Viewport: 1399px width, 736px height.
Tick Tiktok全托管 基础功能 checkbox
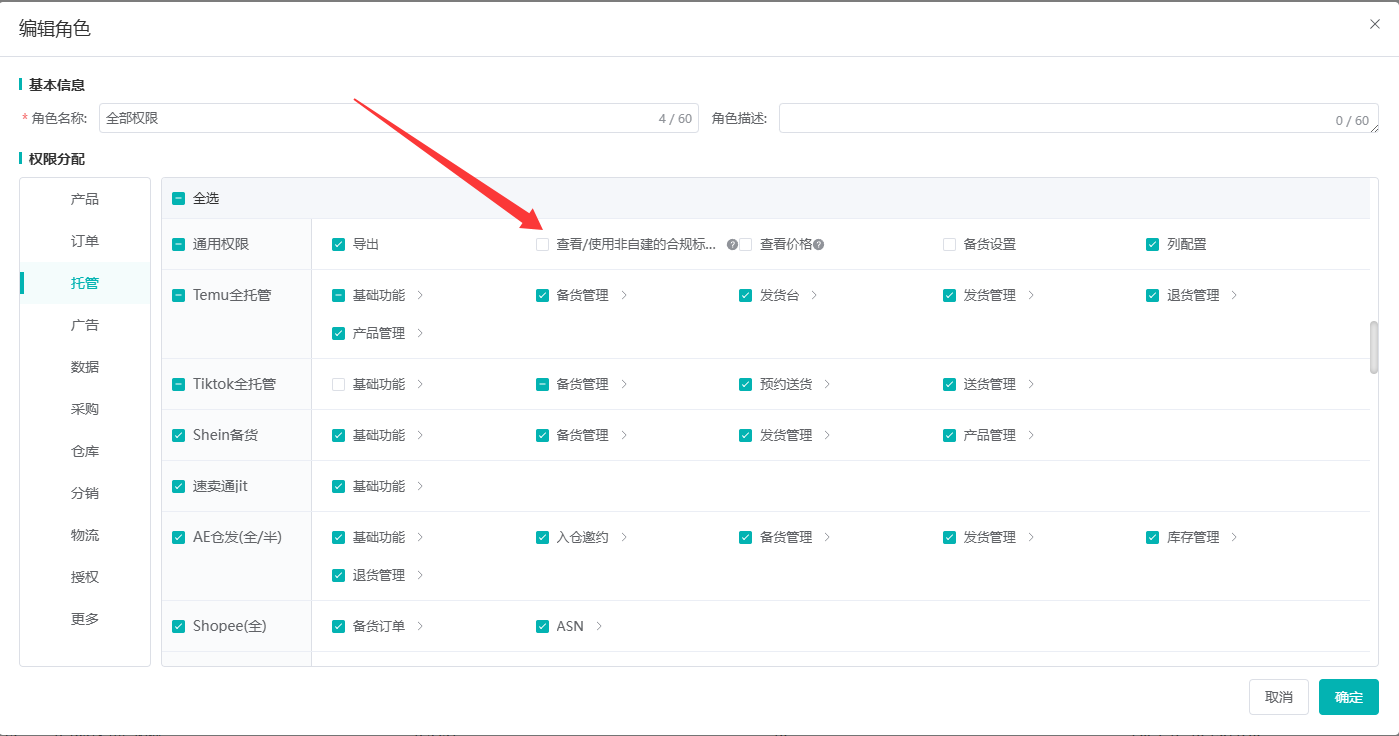(x=339, y=385)
